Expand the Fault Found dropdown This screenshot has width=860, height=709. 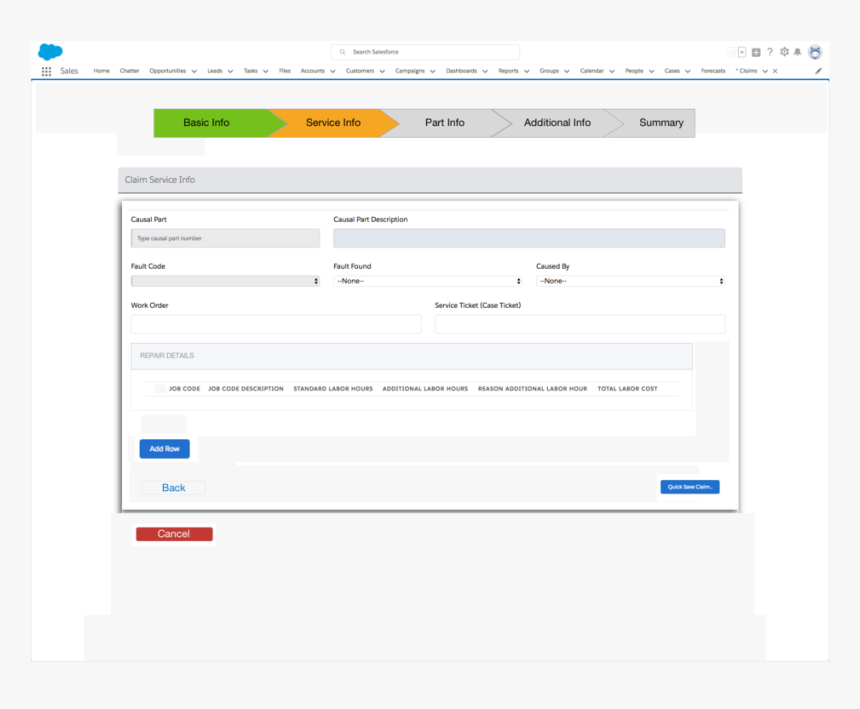click(428, 281)
